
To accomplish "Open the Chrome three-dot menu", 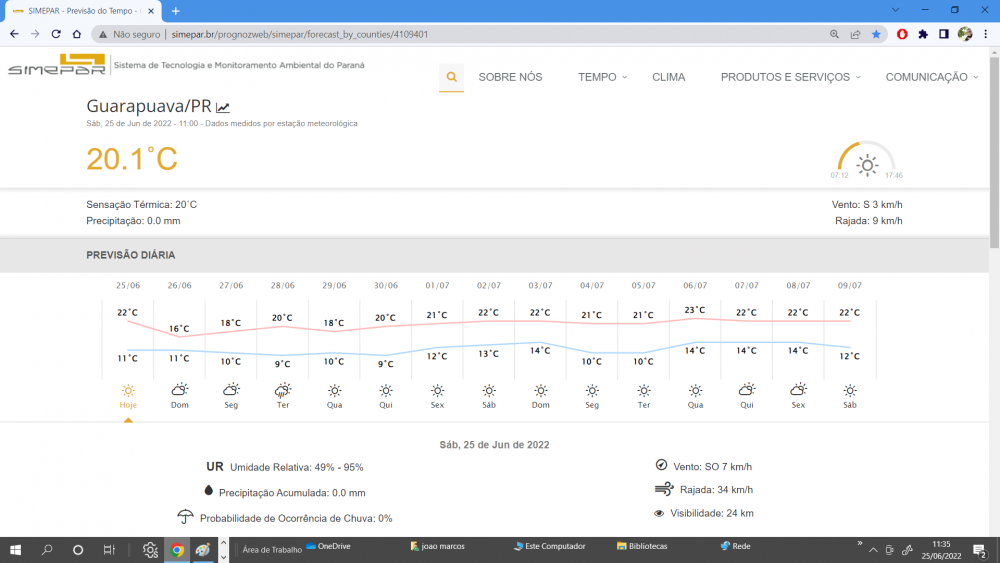I will 986,34.
